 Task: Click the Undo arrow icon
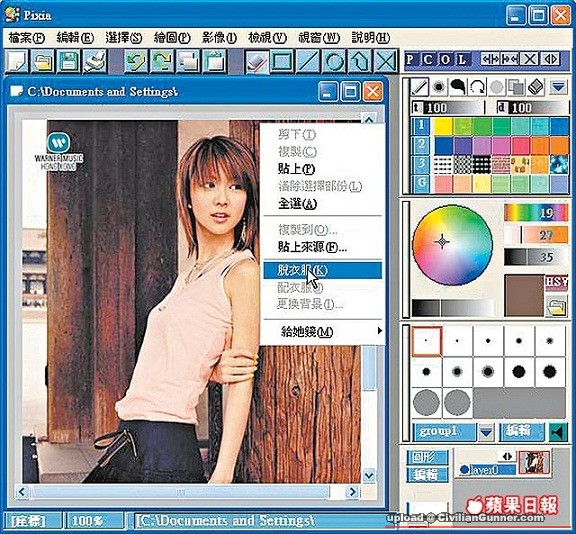click(x=136, y=61)
